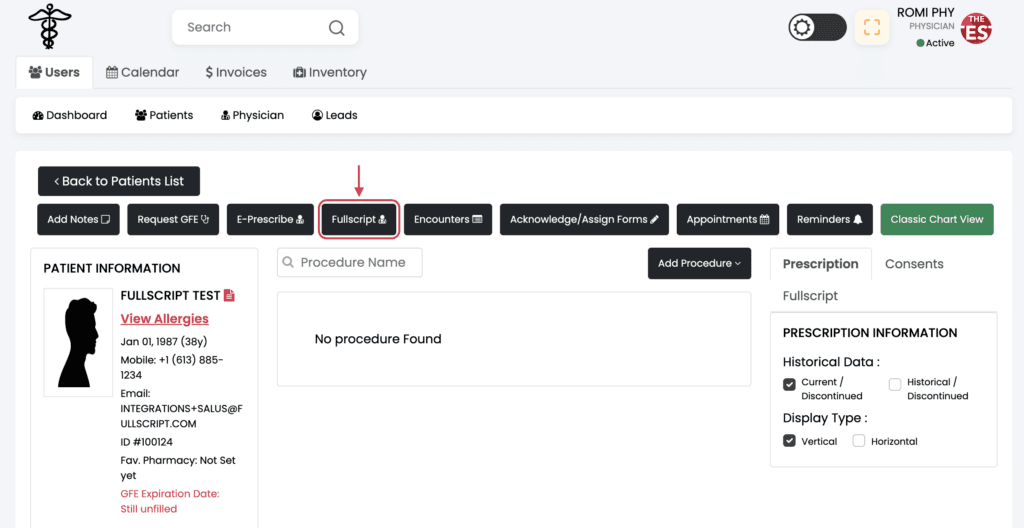The width and height of the screenshot is (1024, 528).
Task: Open the Encounters button
Action: pyautogui.click(x=448, y=220)
